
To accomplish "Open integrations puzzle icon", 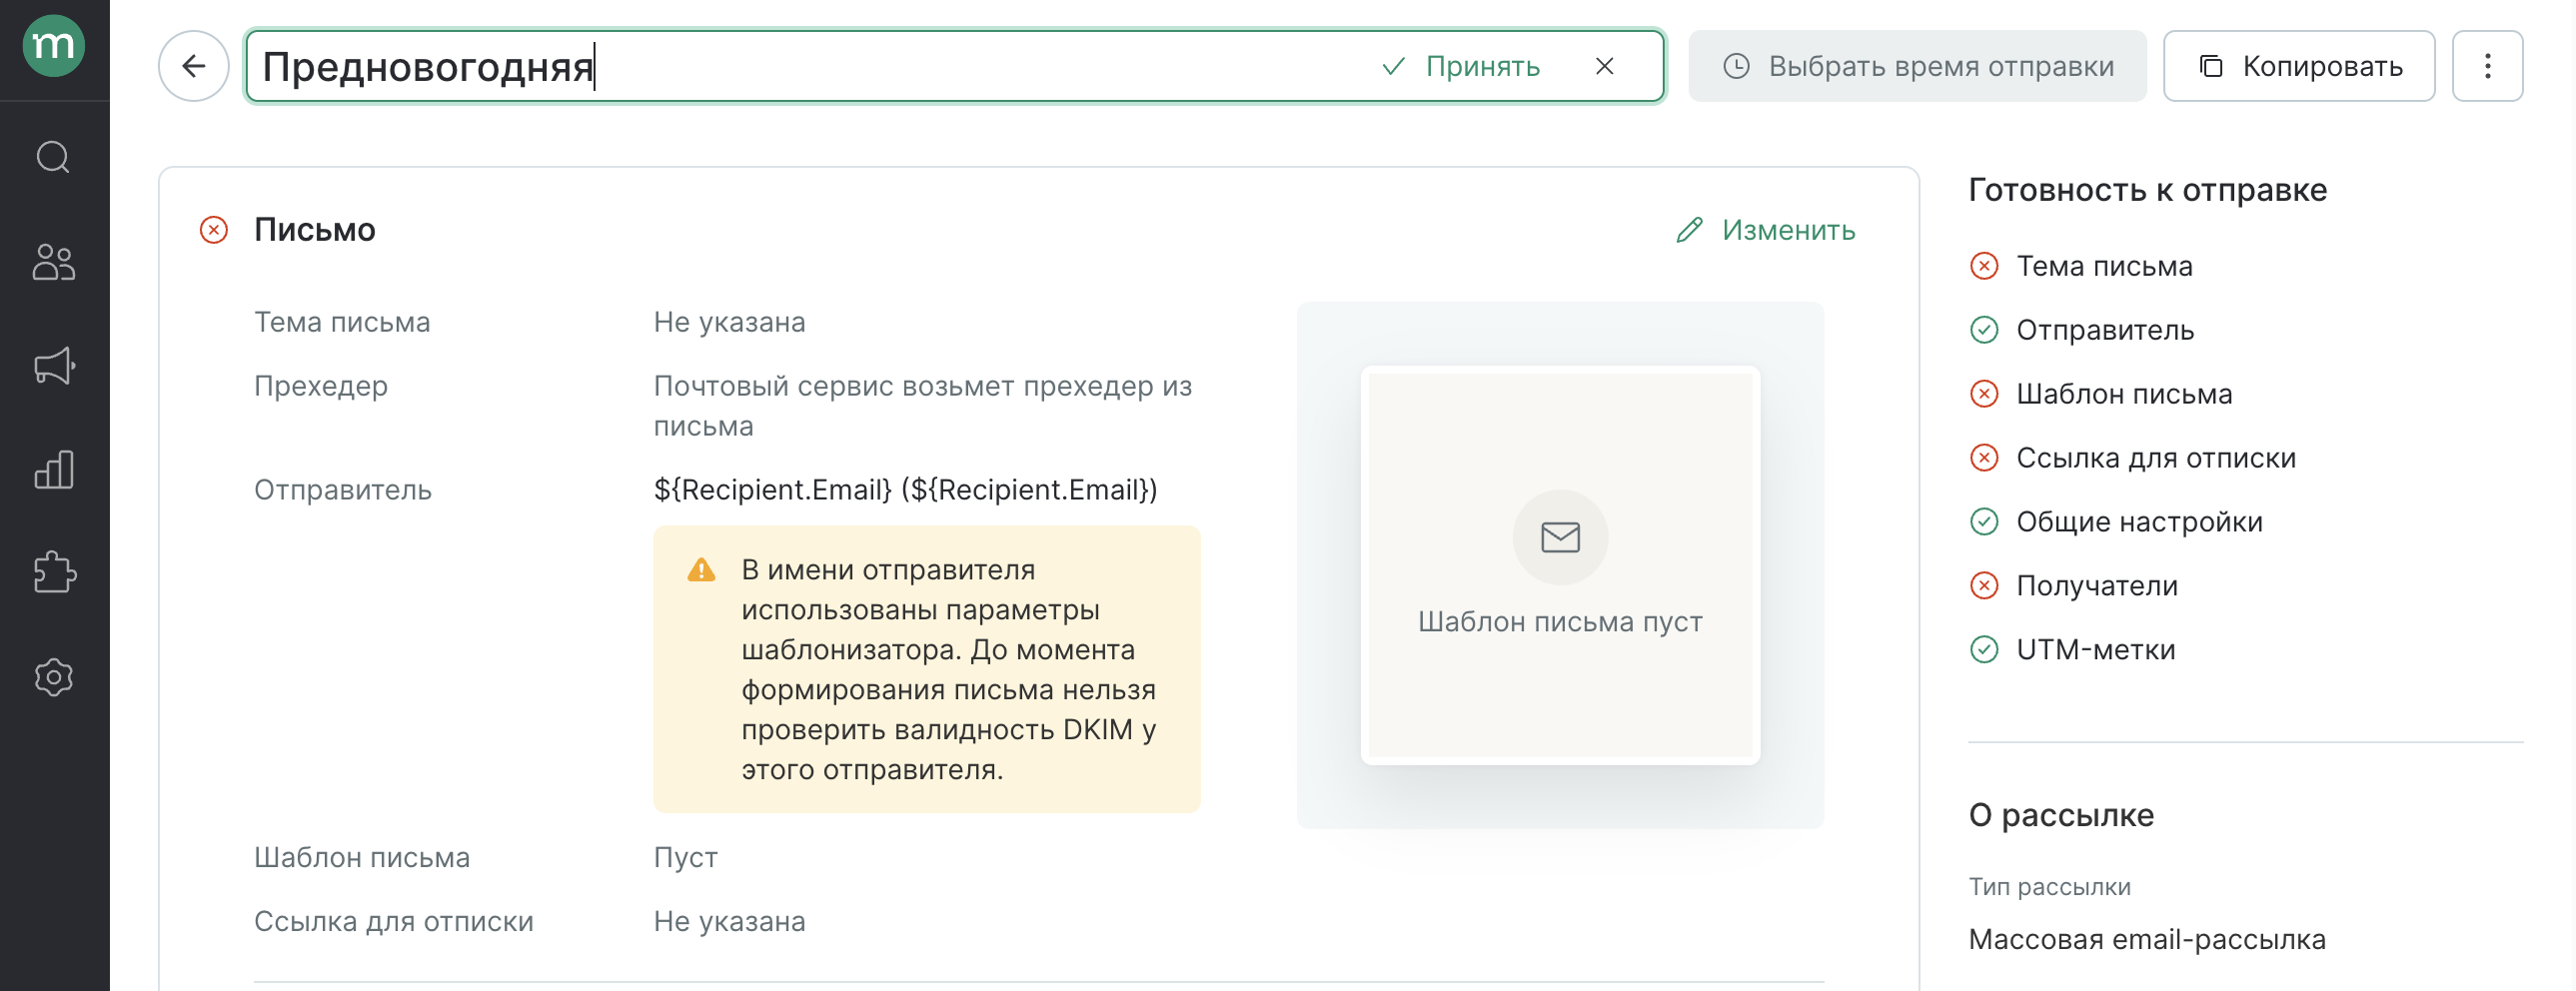I will pyautogui.click(x=54, y=573).
